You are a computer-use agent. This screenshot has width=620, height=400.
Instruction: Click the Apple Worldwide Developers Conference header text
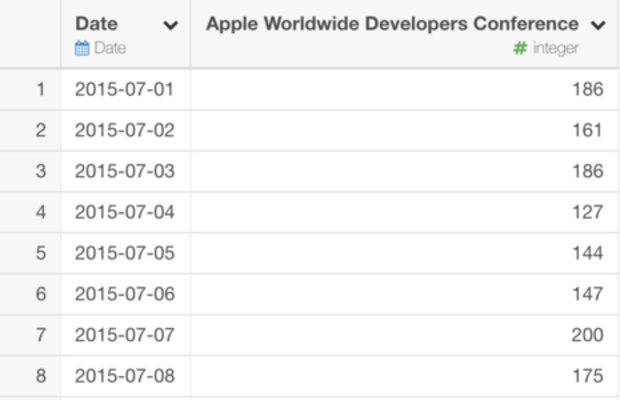coord(392,24)
